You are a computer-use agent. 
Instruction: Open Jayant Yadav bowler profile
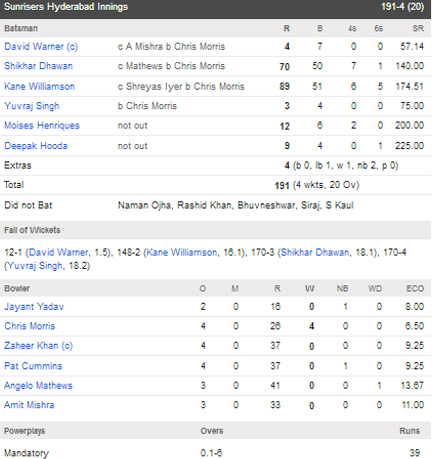pyautogui.click(x=34, y=307)
